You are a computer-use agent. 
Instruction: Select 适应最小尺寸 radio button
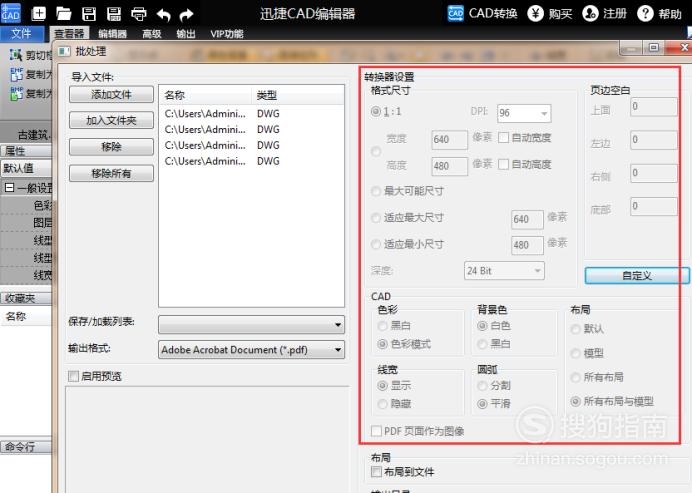coord(376,244)
